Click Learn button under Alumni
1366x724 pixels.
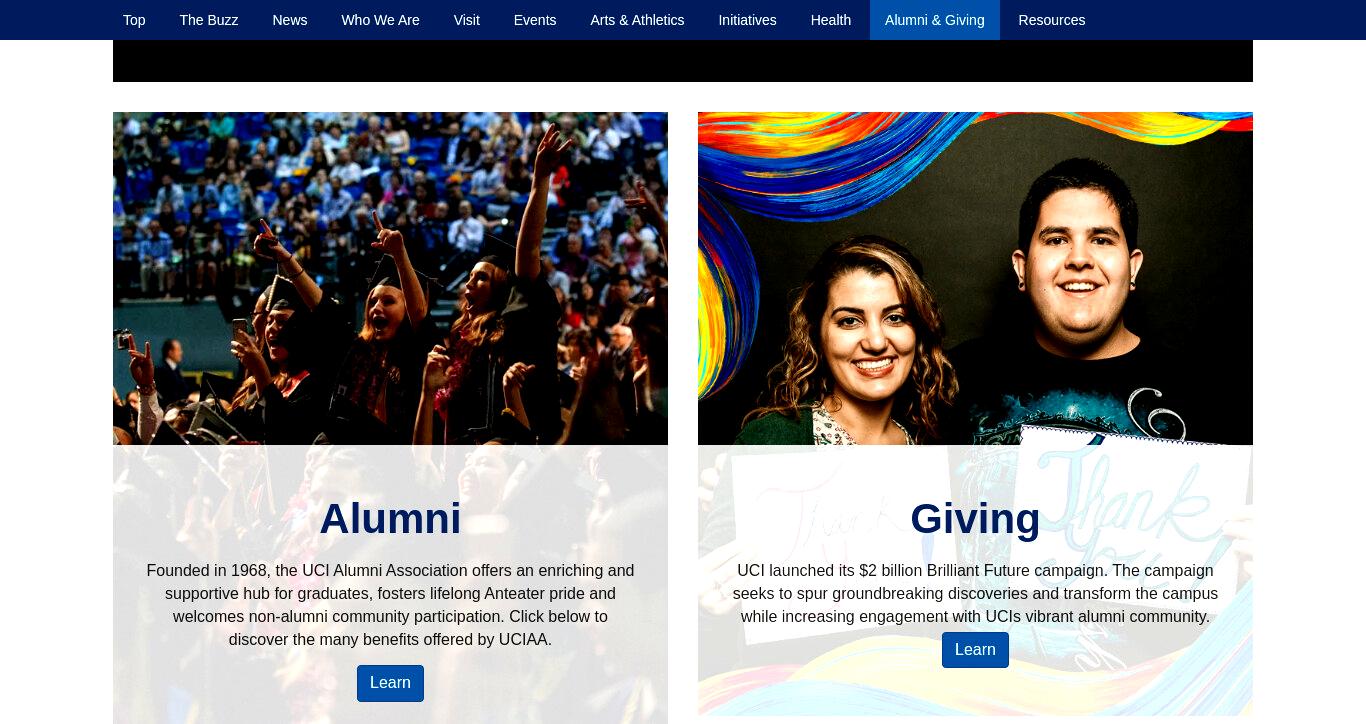[390, 683]
